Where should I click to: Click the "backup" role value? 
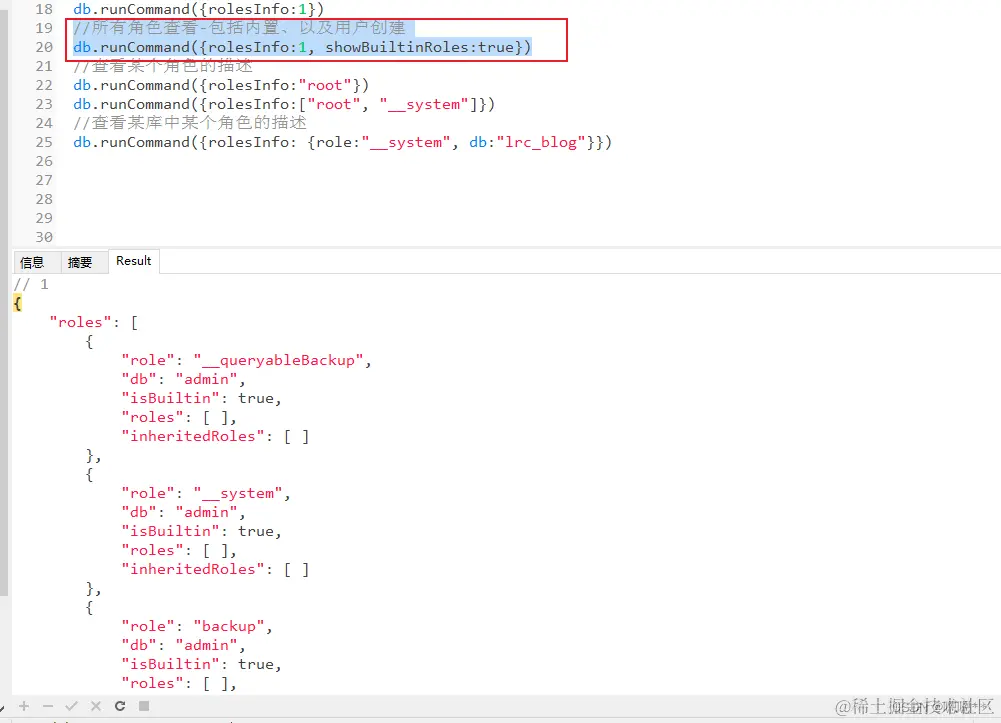229,626
